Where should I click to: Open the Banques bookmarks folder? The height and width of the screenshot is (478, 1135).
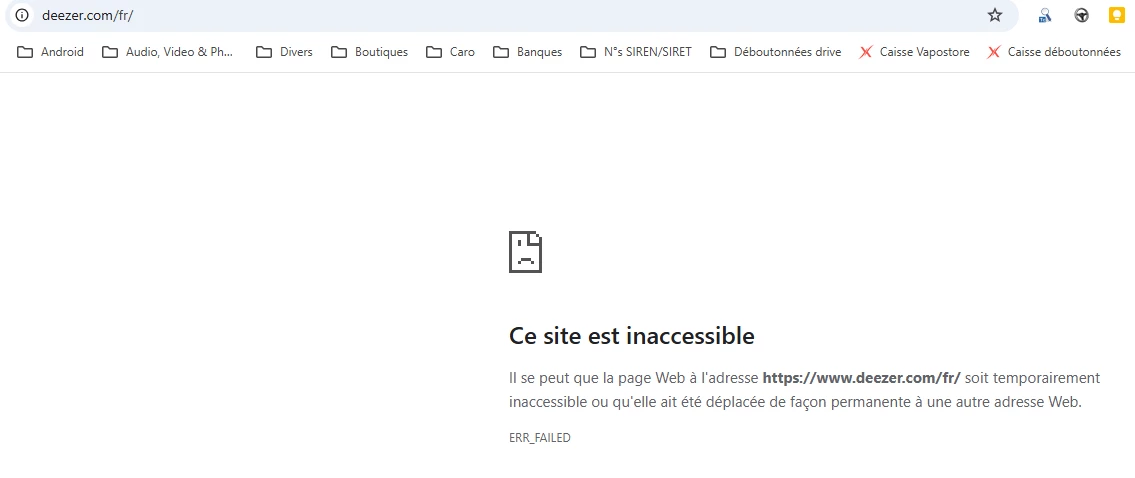pyautogui.click(x=528, y=52)
